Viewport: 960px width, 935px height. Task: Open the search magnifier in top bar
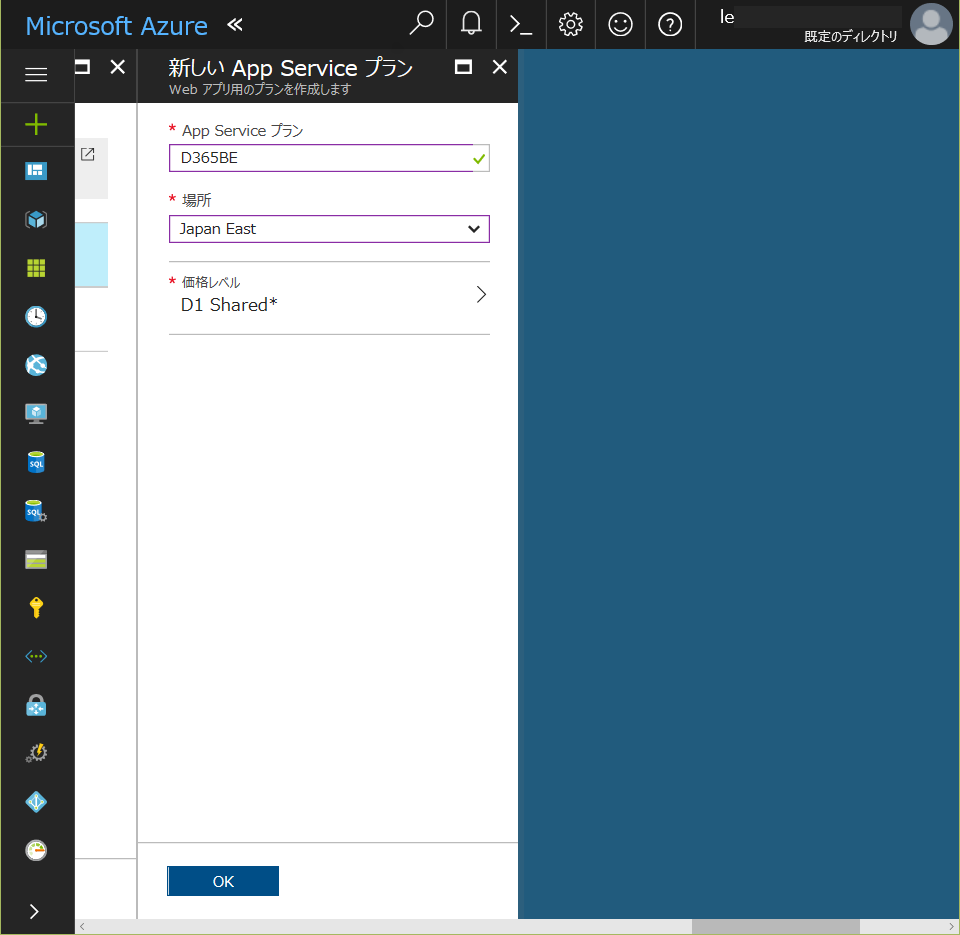(x=421, y=24)
